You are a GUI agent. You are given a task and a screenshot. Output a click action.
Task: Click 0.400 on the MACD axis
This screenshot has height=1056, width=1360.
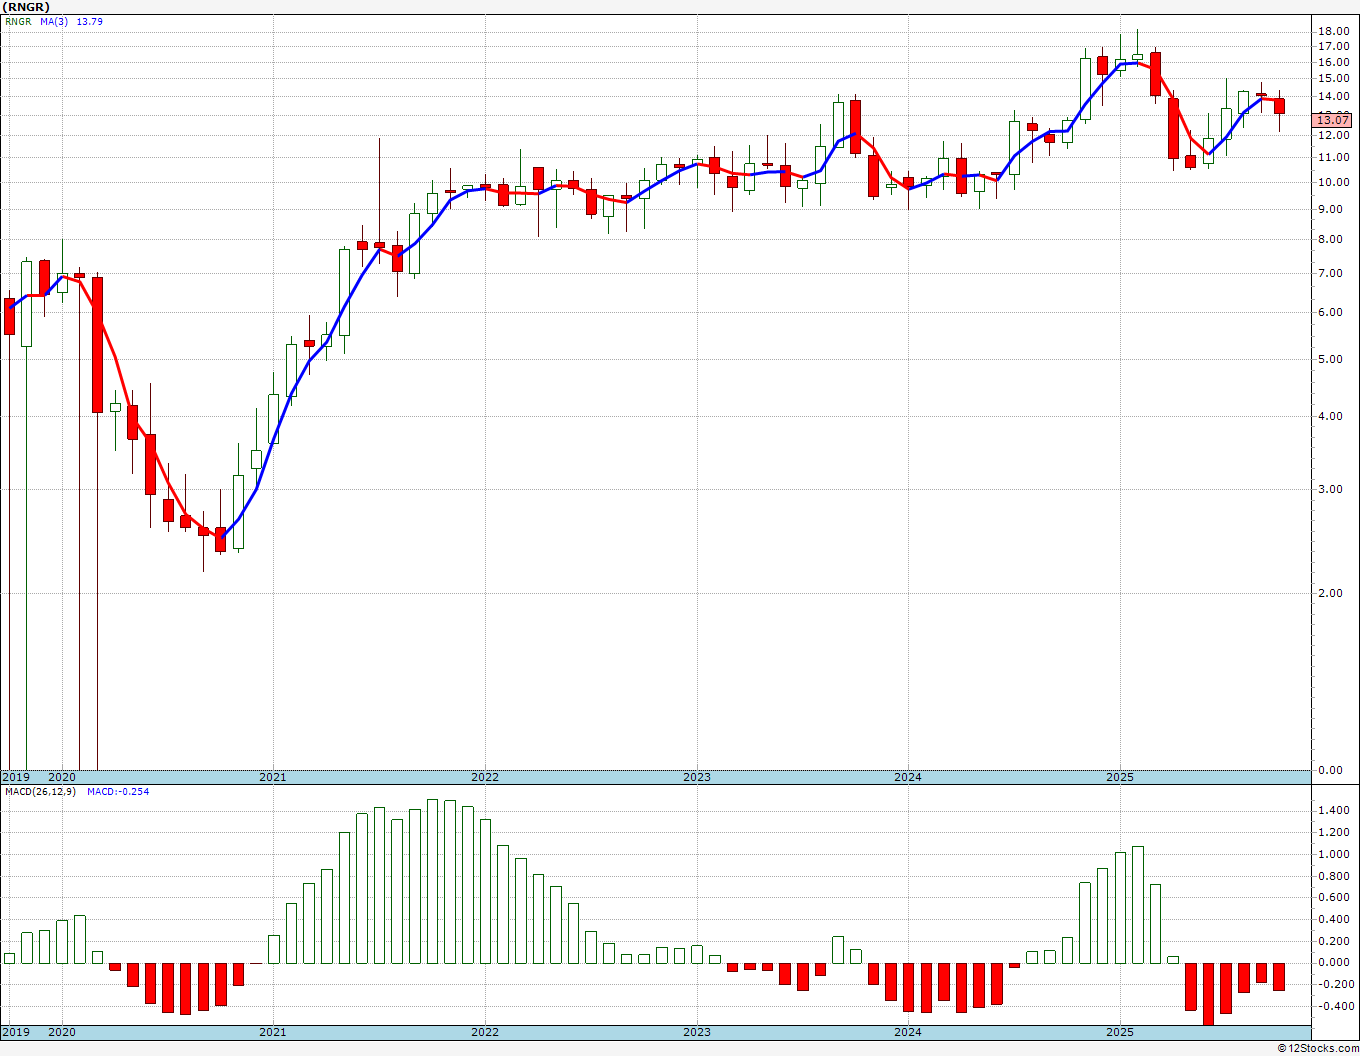(x=1332, y=920)
